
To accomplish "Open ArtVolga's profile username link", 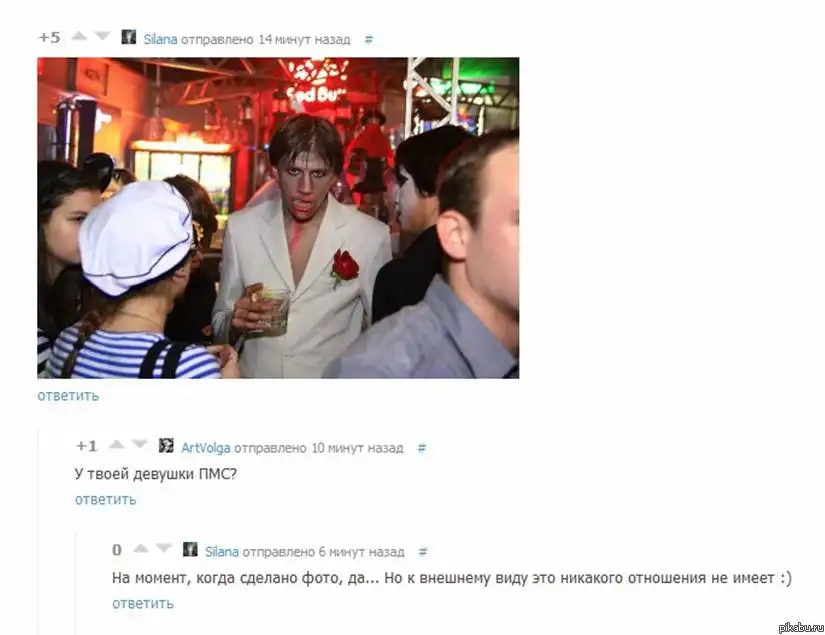I will pos(206,448).
